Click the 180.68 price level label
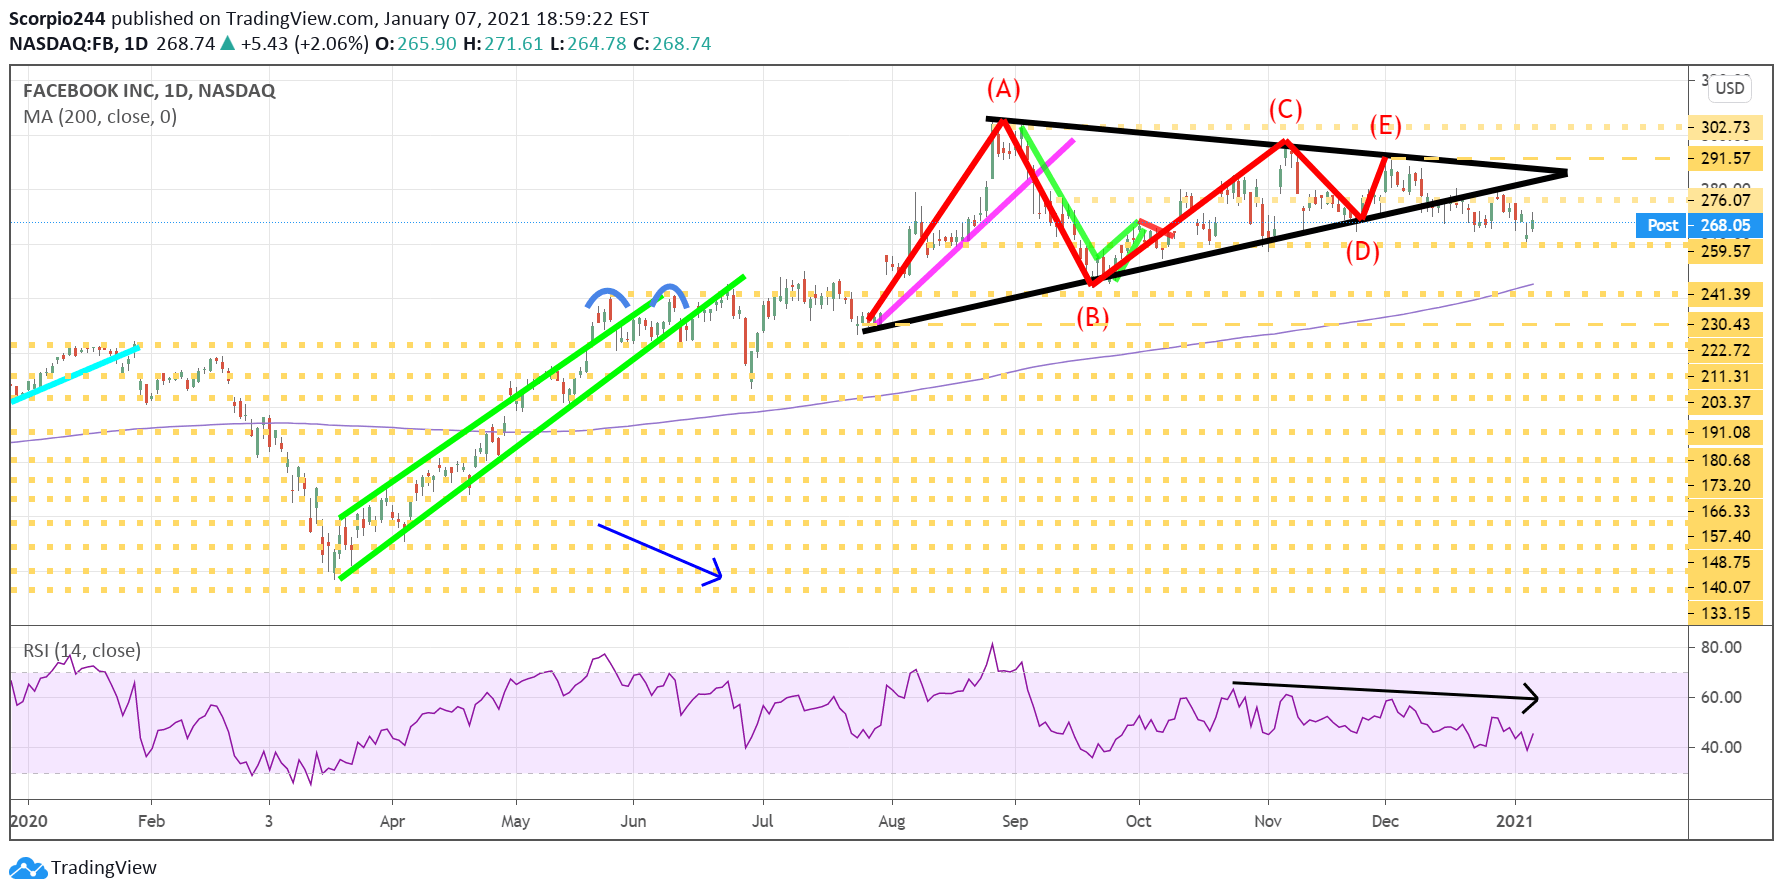The image size is (1783, 895). click(x=1725, y=460)
